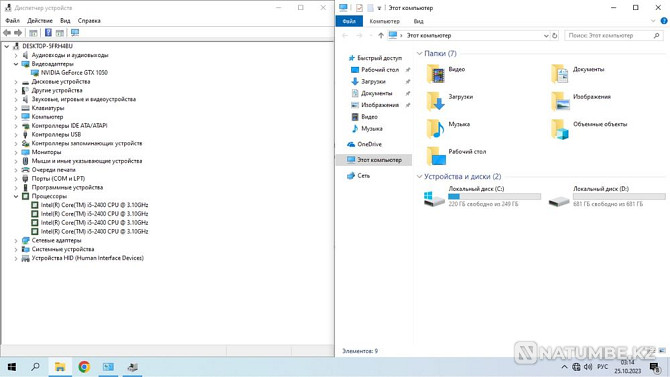Collapse the Папки (7) group in Explorer
This screenshot has height=377, width=670.
point(420,53)
